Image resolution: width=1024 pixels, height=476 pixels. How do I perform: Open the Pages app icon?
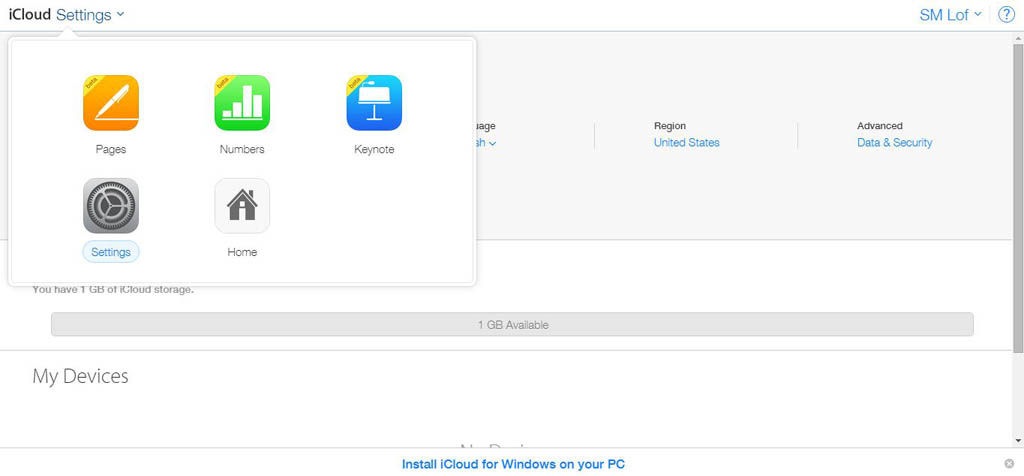pos(110,103)
